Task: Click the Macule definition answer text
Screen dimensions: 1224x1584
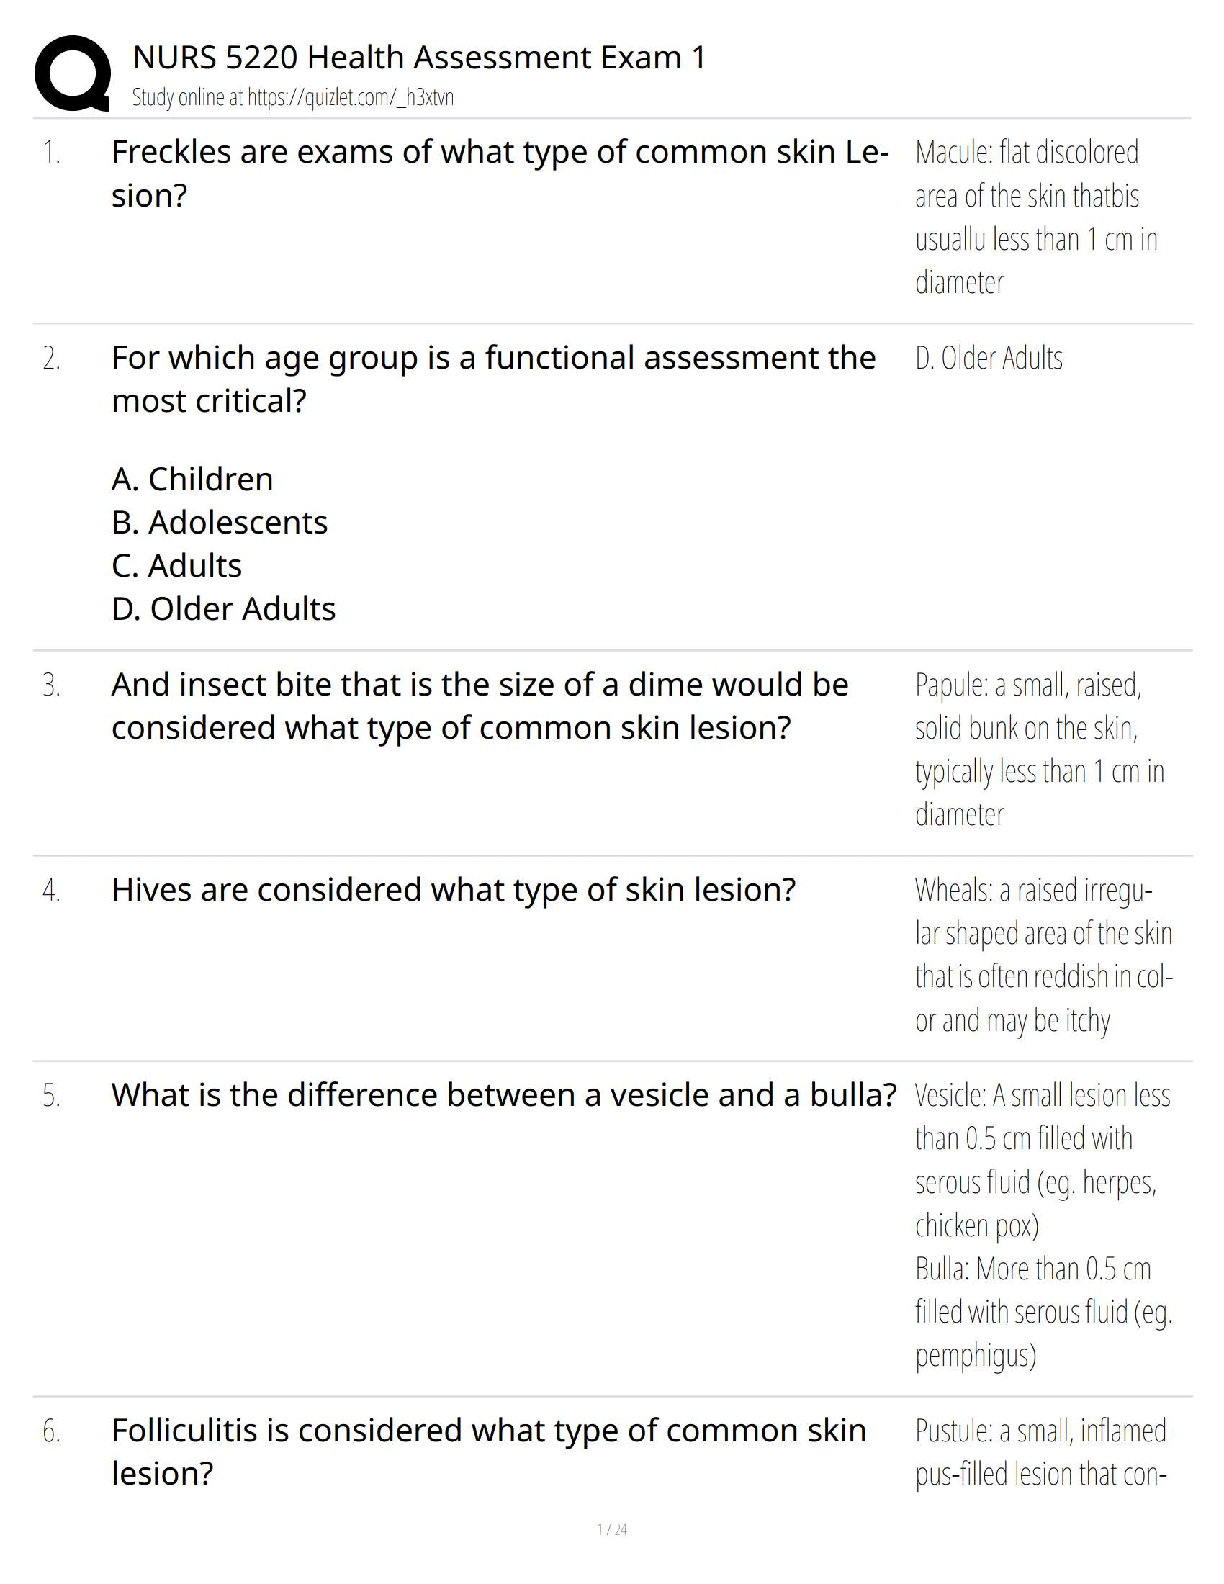Action: [1035, 217]
